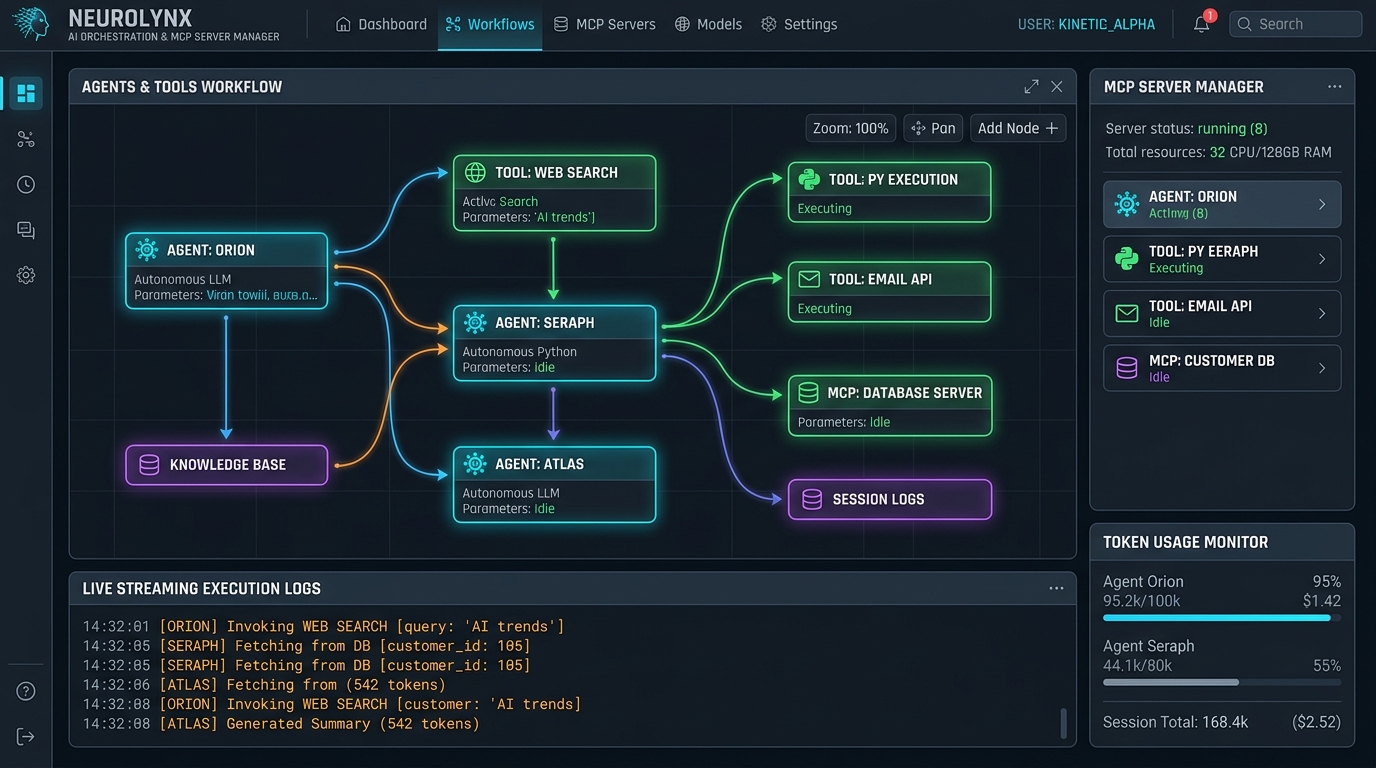The height and width of the screenshot is (768, 1376).
Task: Click the Agent Seraph token usage bar
Action: tap(1222, 682)
